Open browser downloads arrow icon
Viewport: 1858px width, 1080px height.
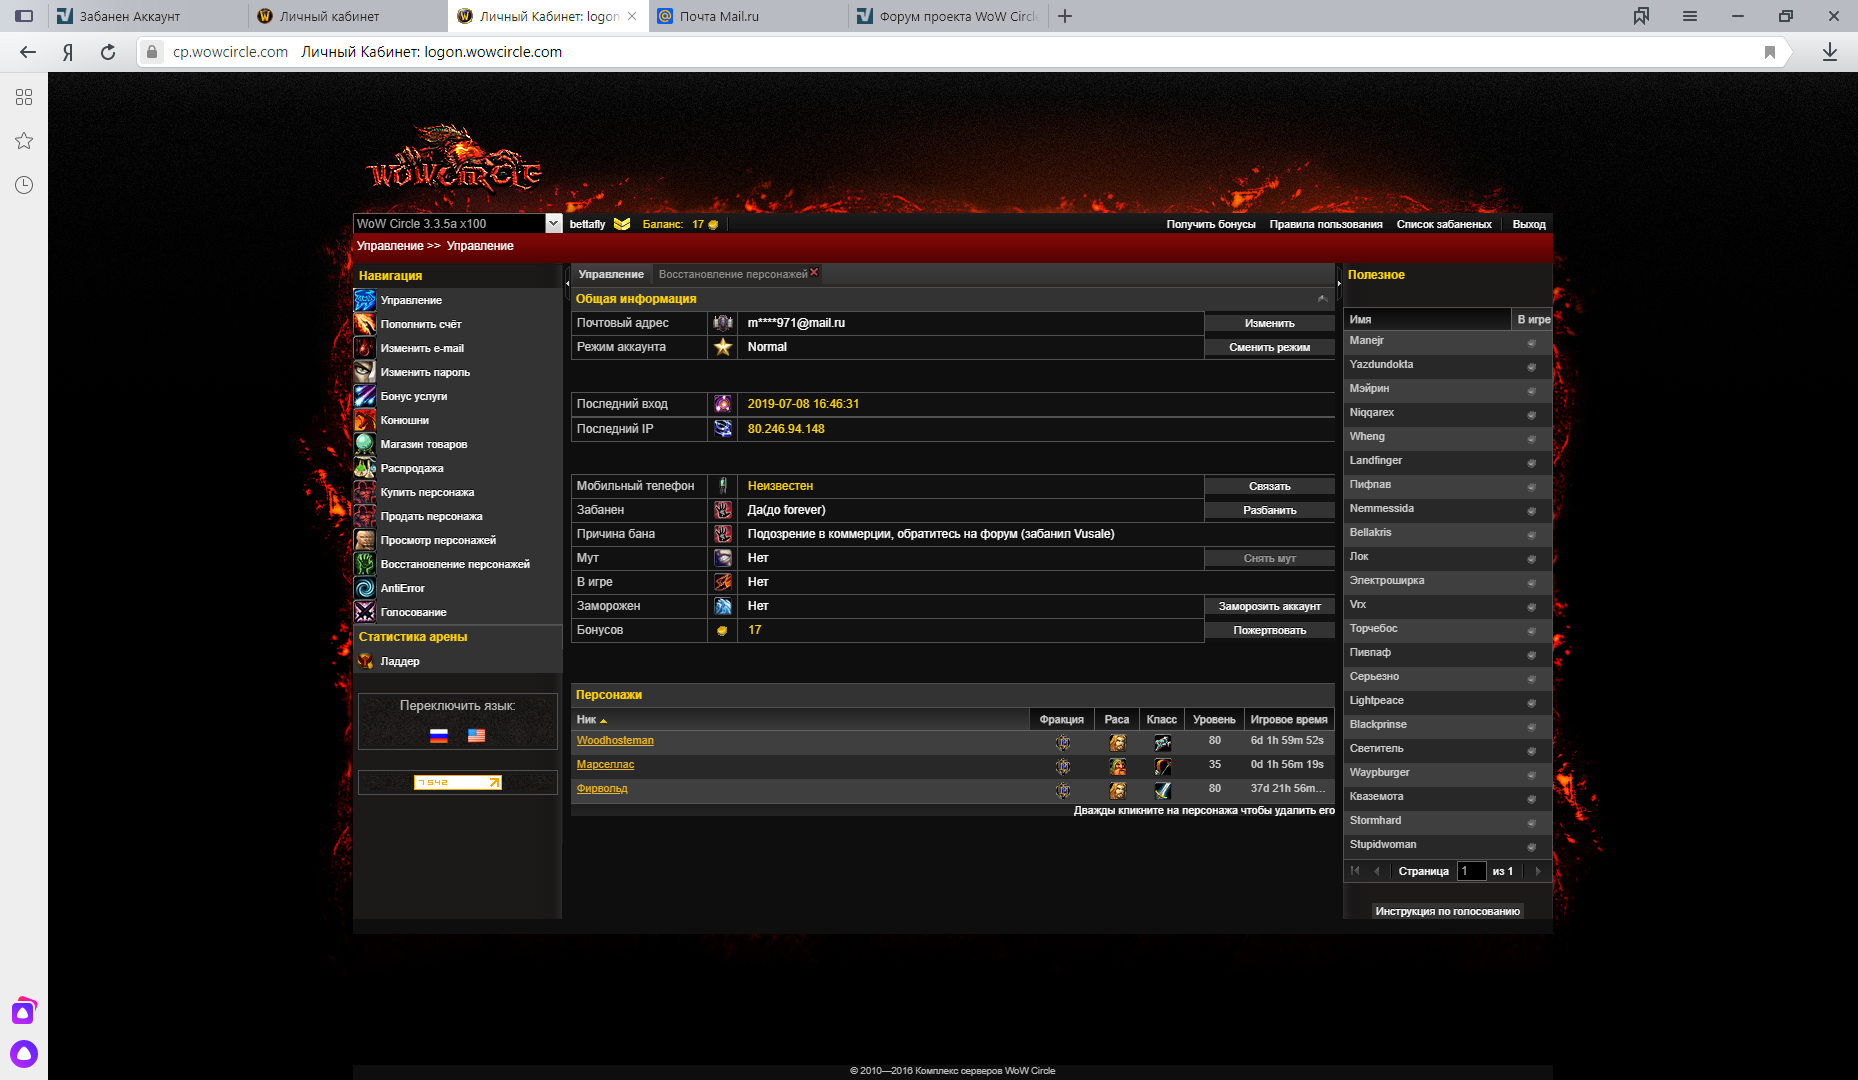pyautogui.click(x=1829, y=52)
